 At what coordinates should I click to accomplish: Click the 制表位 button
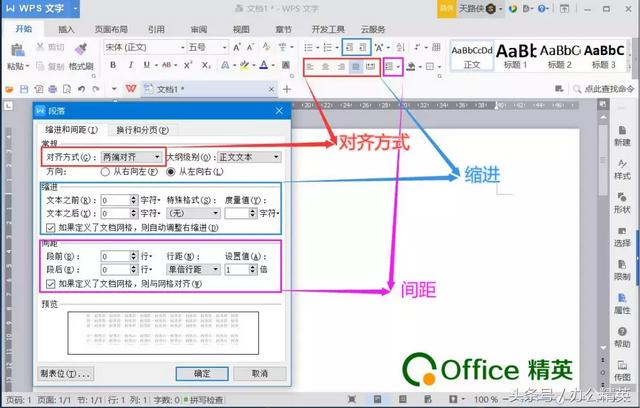click(x=65, y=373)
